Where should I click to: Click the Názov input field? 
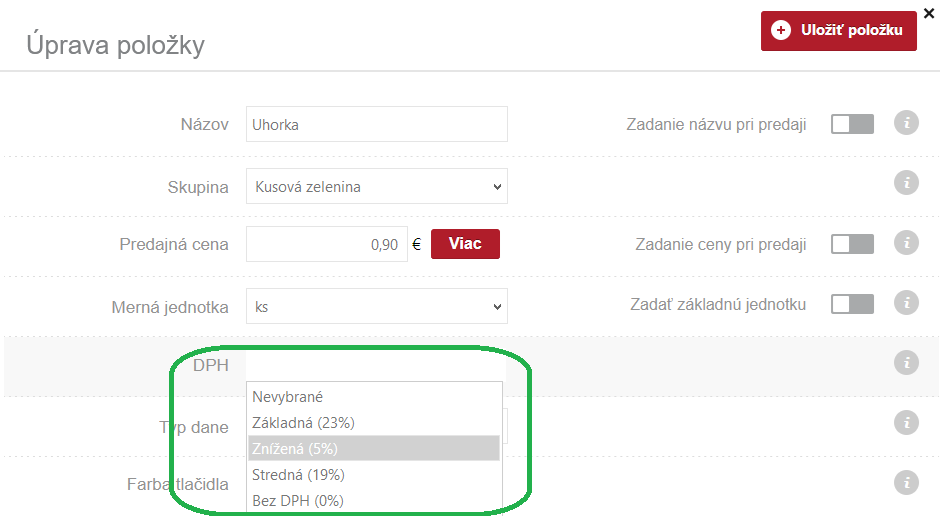[x=376, y=125]
